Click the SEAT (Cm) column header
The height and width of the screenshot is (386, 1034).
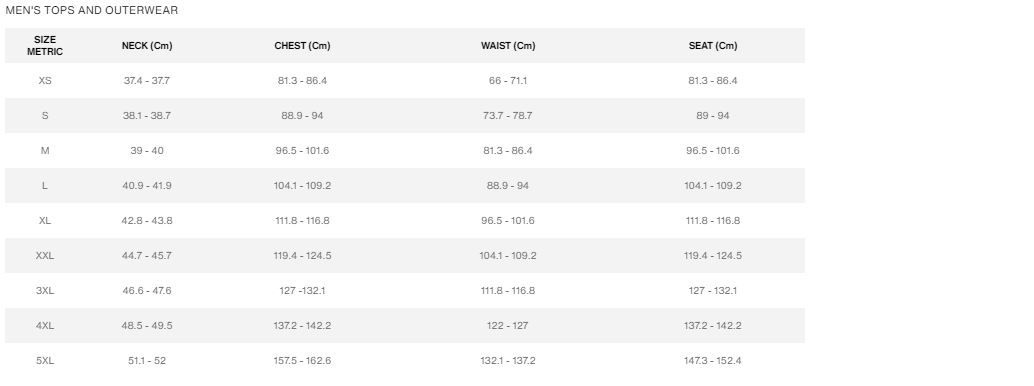713,46
